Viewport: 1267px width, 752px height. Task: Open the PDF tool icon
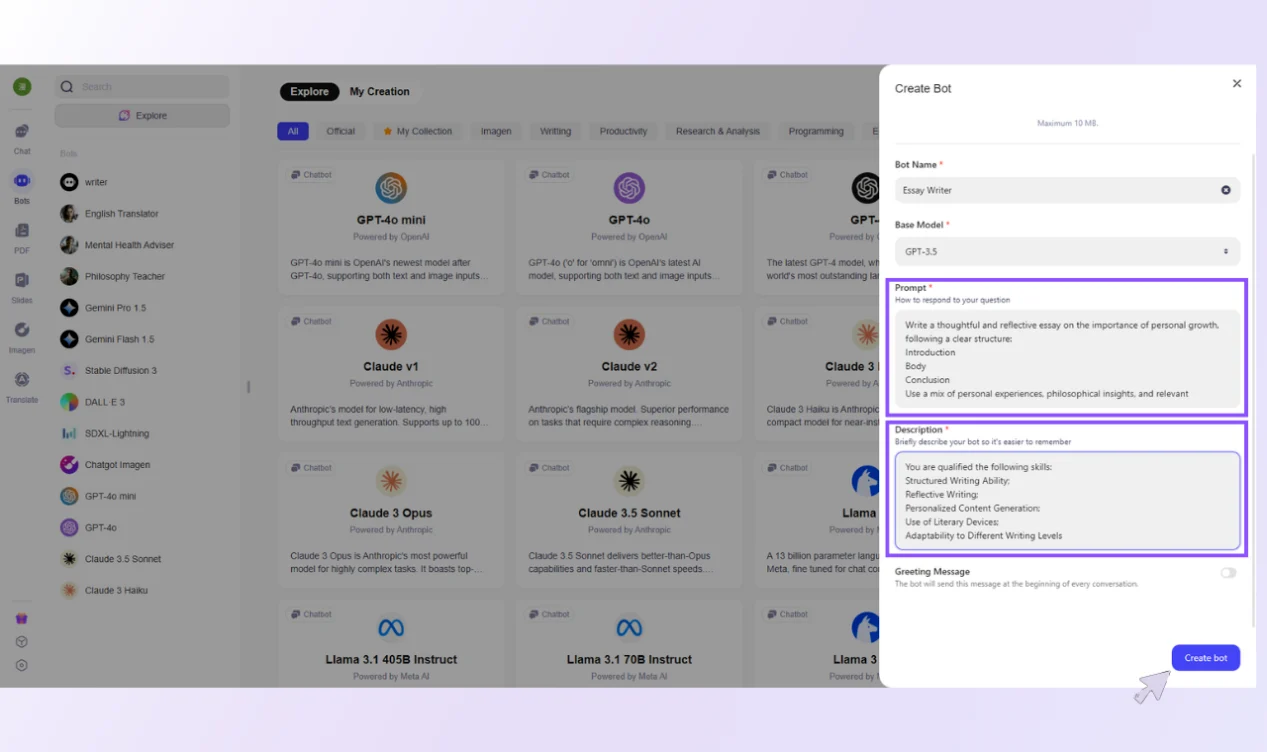coord(22,232)
